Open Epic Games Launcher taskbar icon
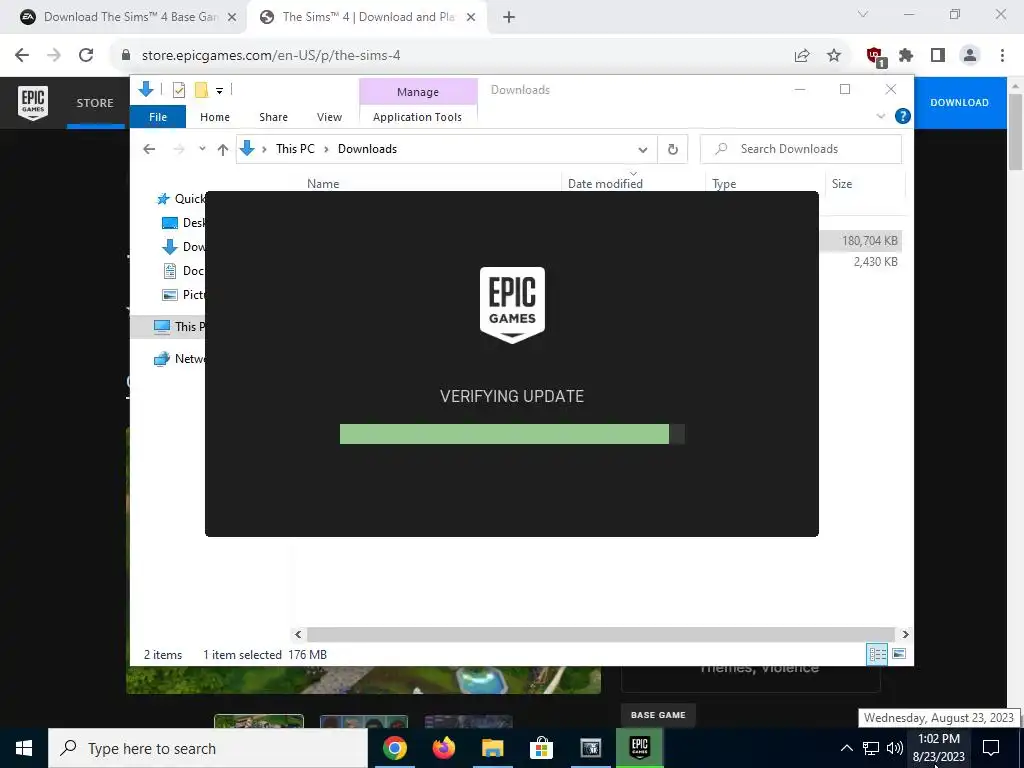 (639, 748)
